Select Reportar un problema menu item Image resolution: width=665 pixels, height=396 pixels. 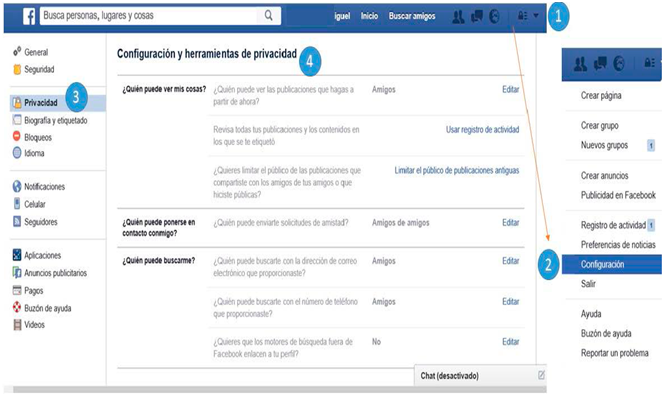point(615,353)
